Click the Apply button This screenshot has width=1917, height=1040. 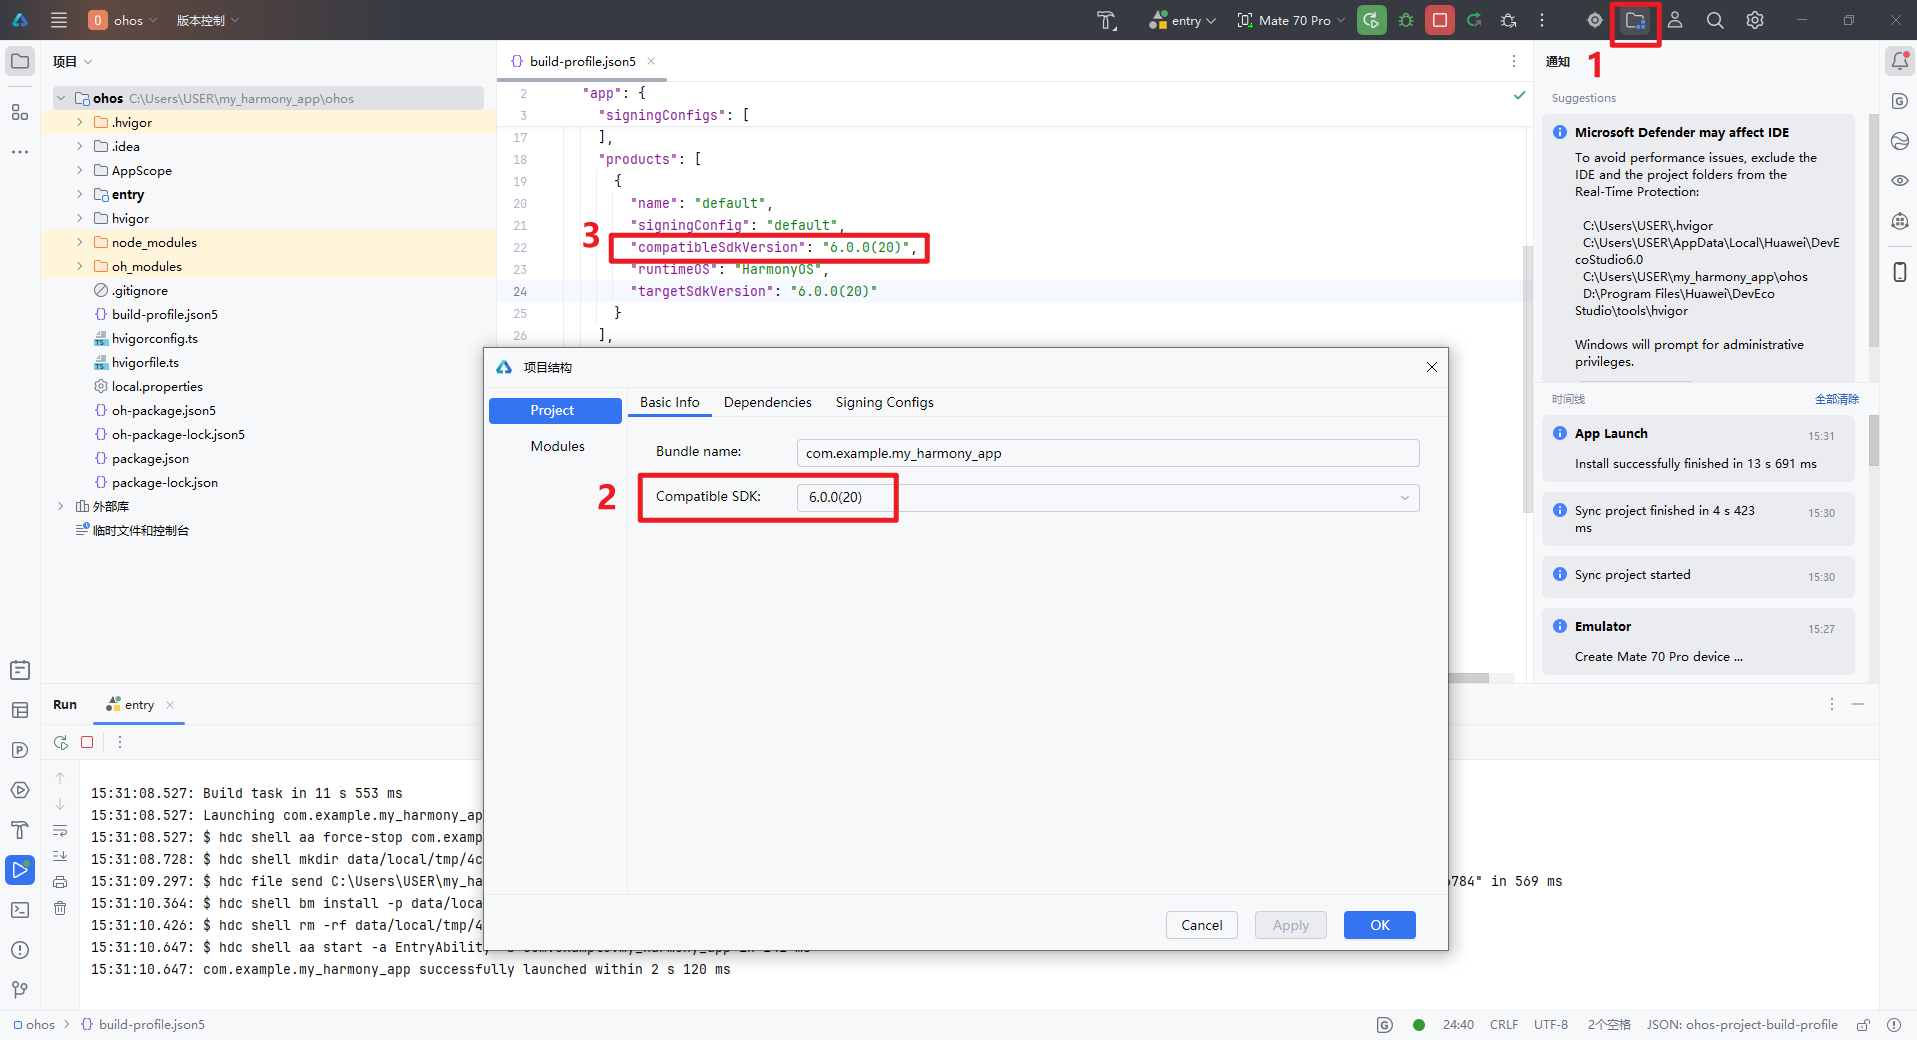tap(1290, 925)
